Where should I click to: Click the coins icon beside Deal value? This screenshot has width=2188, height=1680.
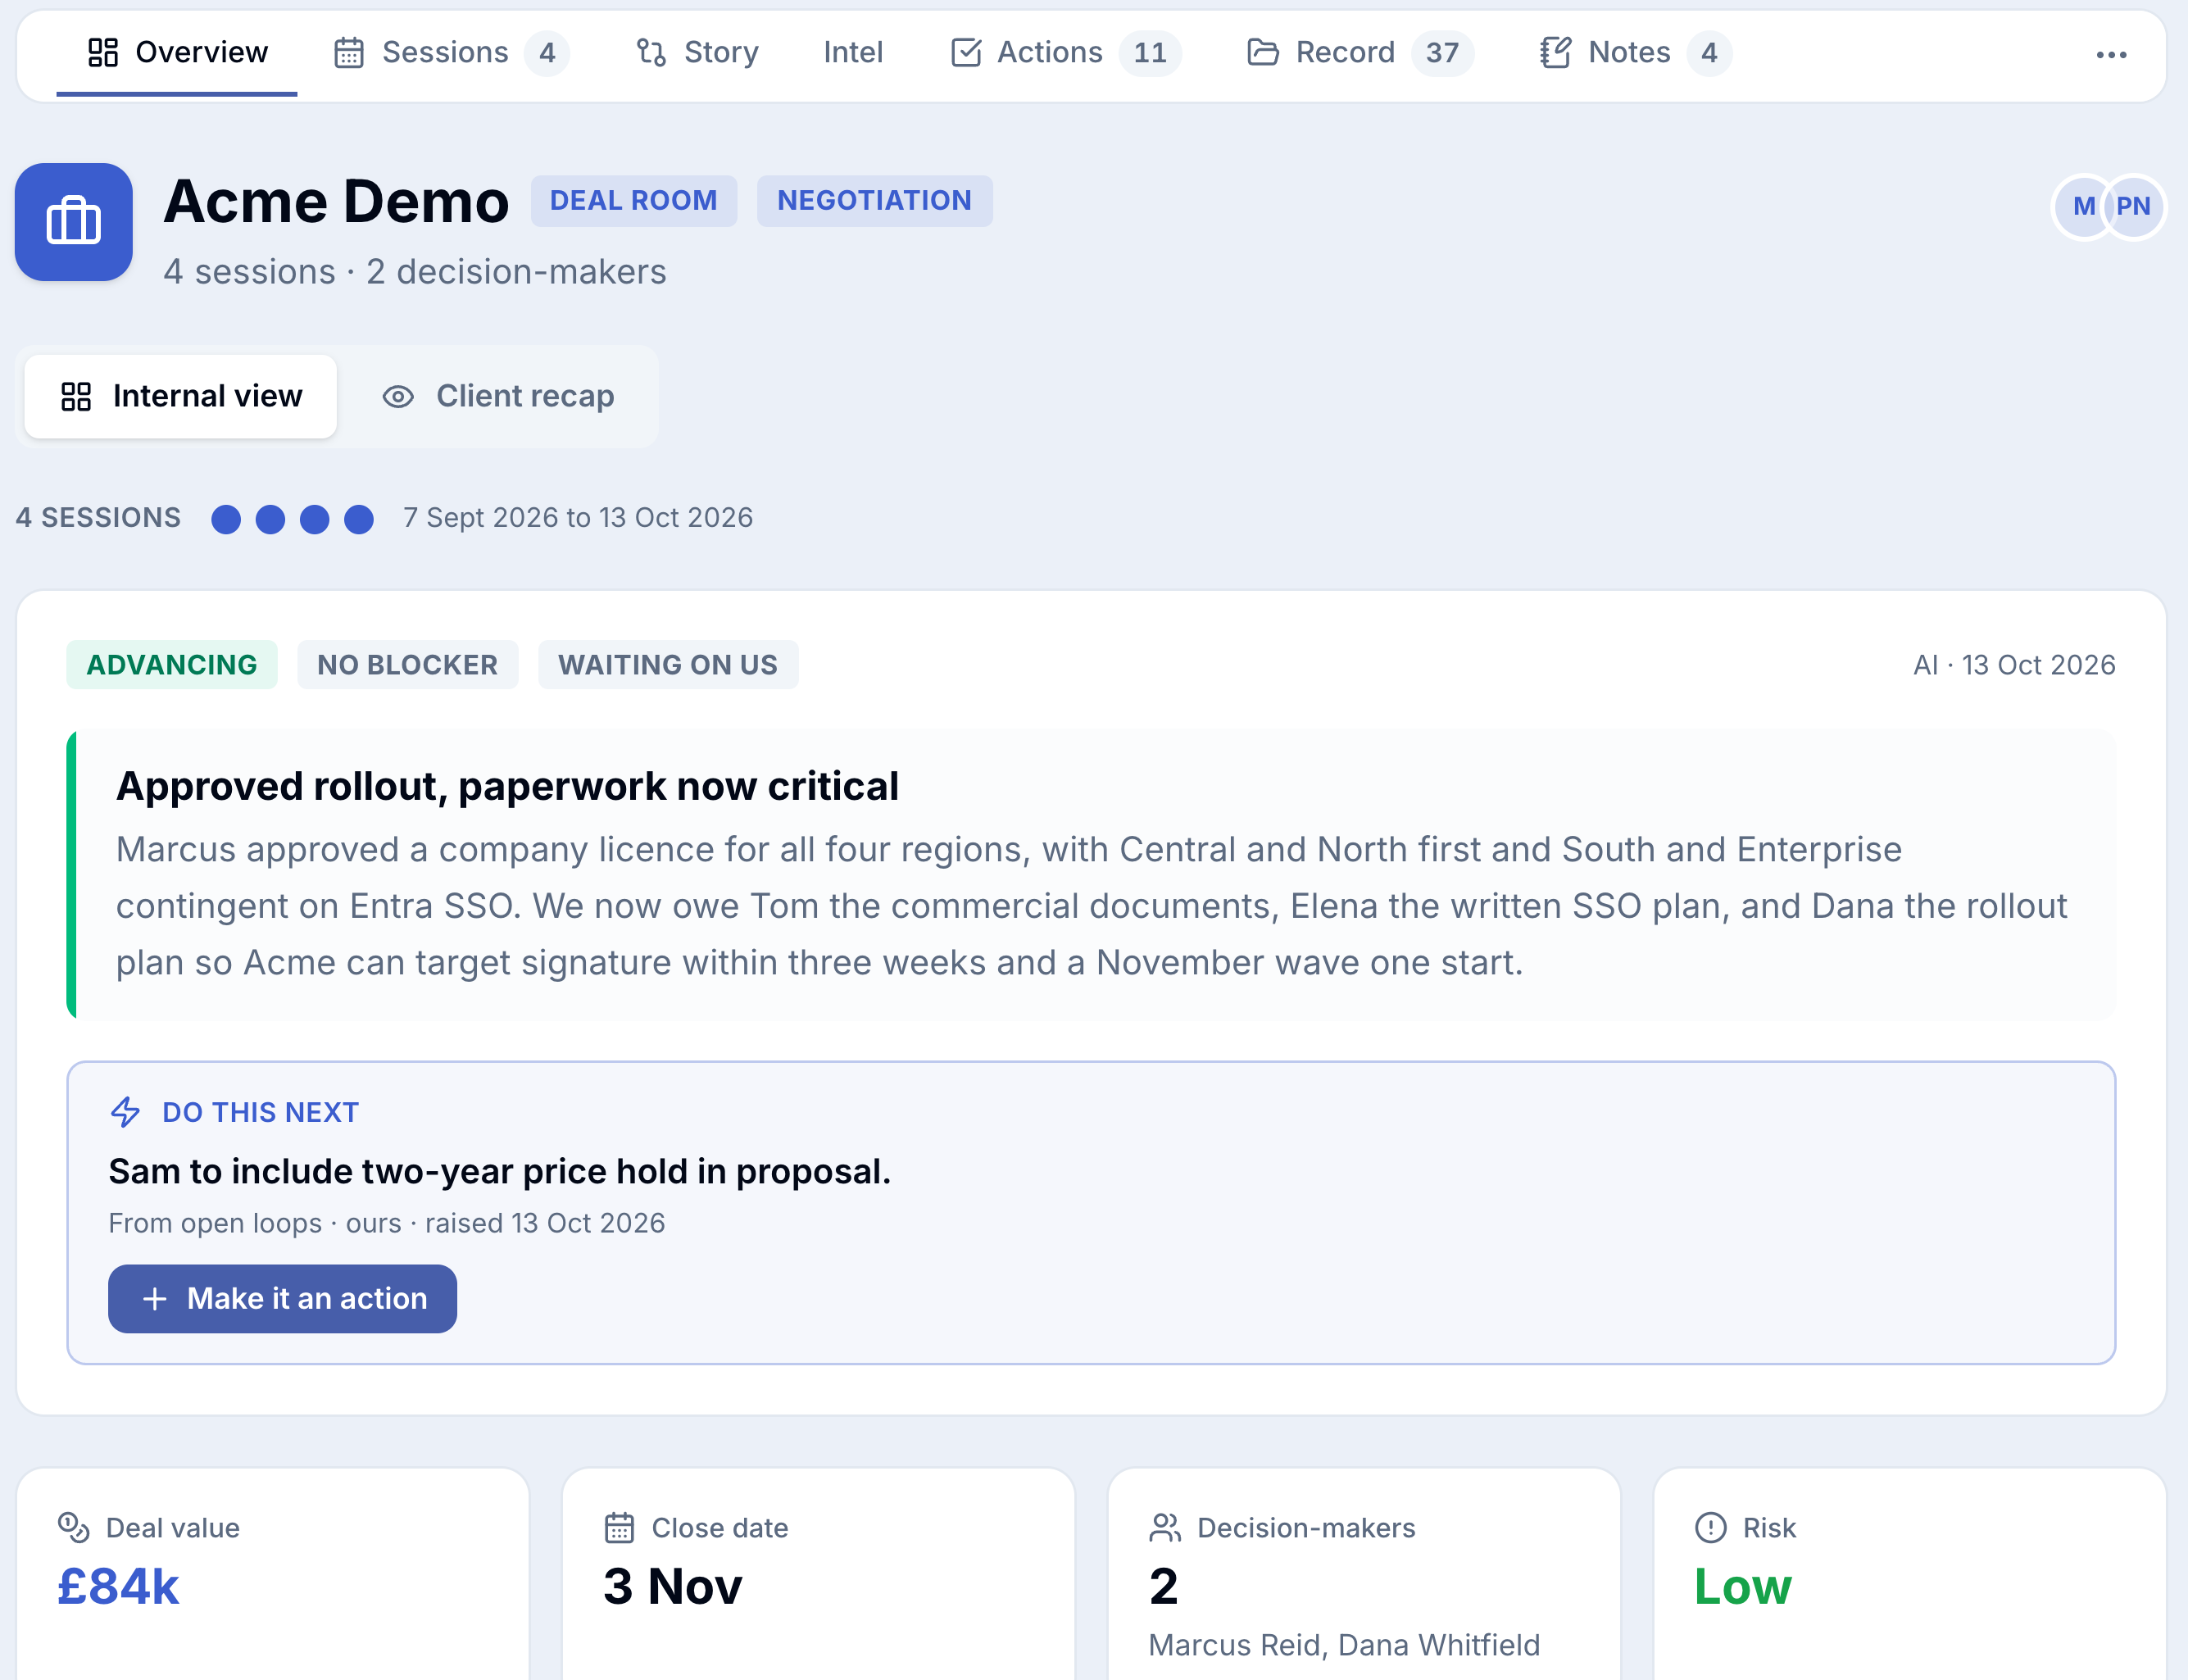pyautogui.click(x=74, y=1527)
